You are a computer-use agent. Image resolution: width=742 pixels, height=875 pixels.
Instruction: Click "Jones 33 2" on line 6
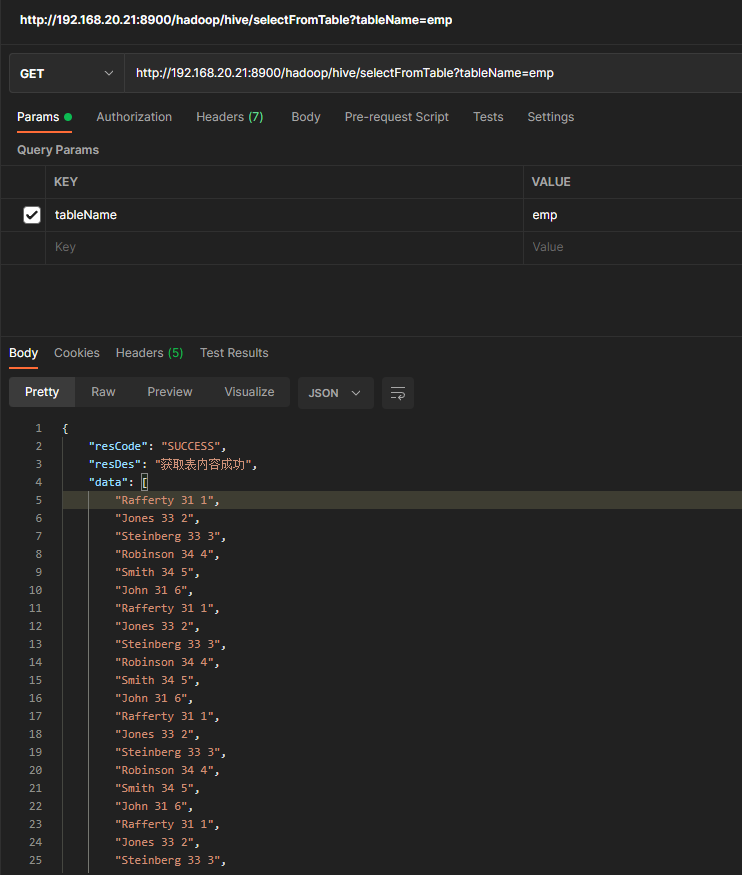coord(155,518)
